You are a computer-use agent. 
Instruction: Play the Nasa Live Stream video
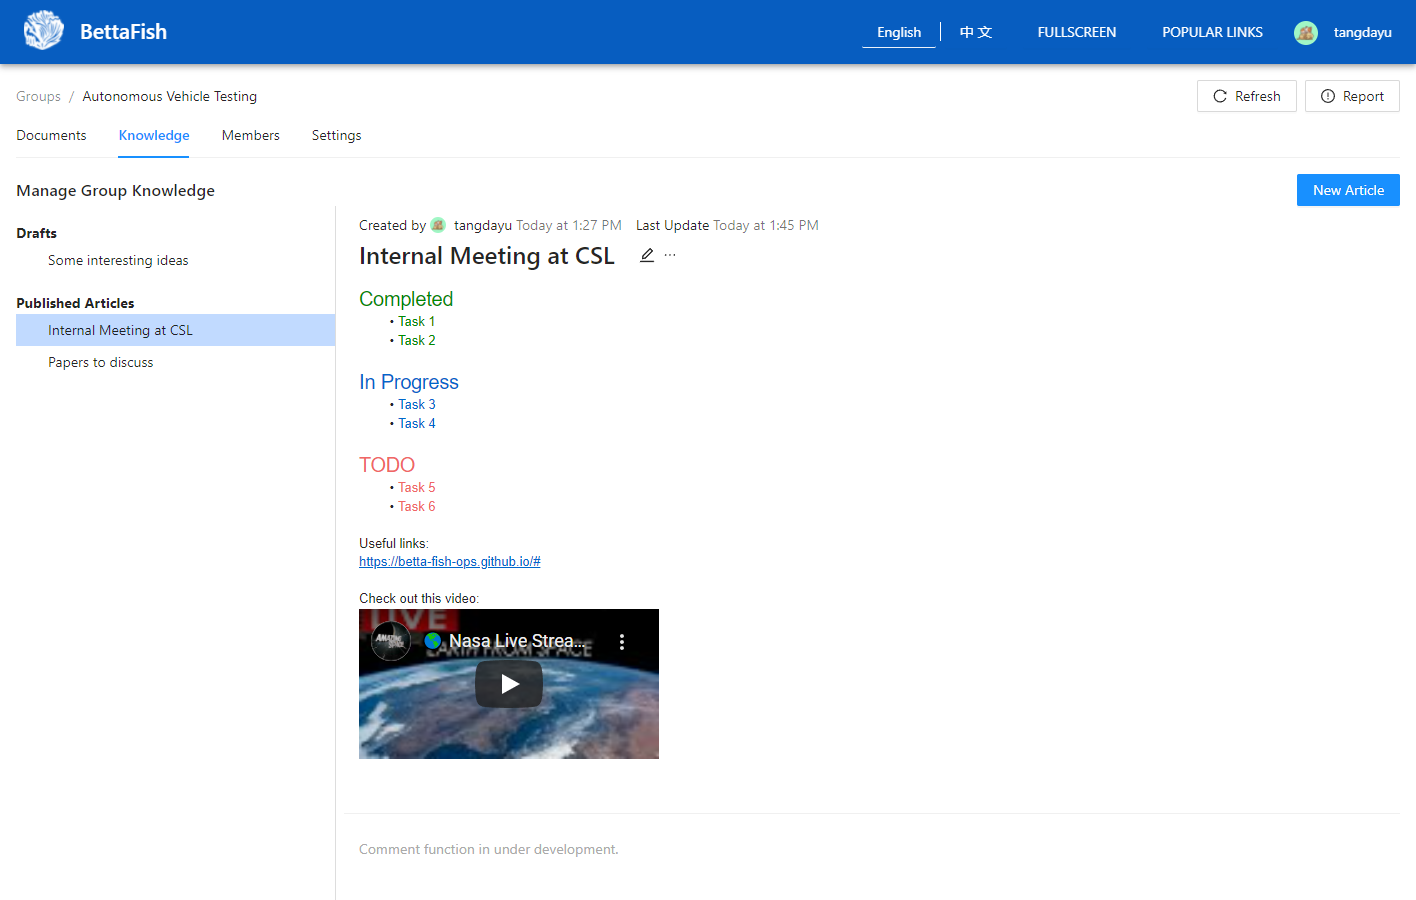point(509,684)
